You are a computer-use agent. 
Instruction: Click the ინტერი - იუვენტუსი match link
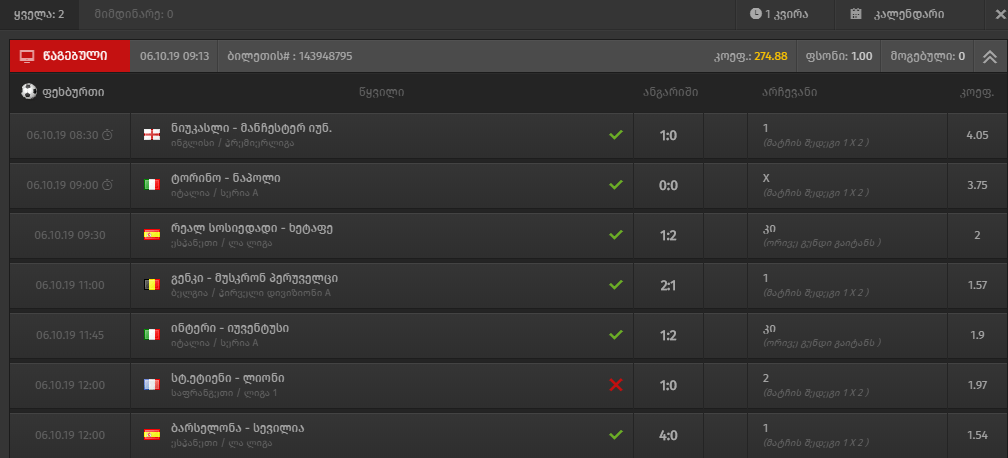(x=230, y=328)
